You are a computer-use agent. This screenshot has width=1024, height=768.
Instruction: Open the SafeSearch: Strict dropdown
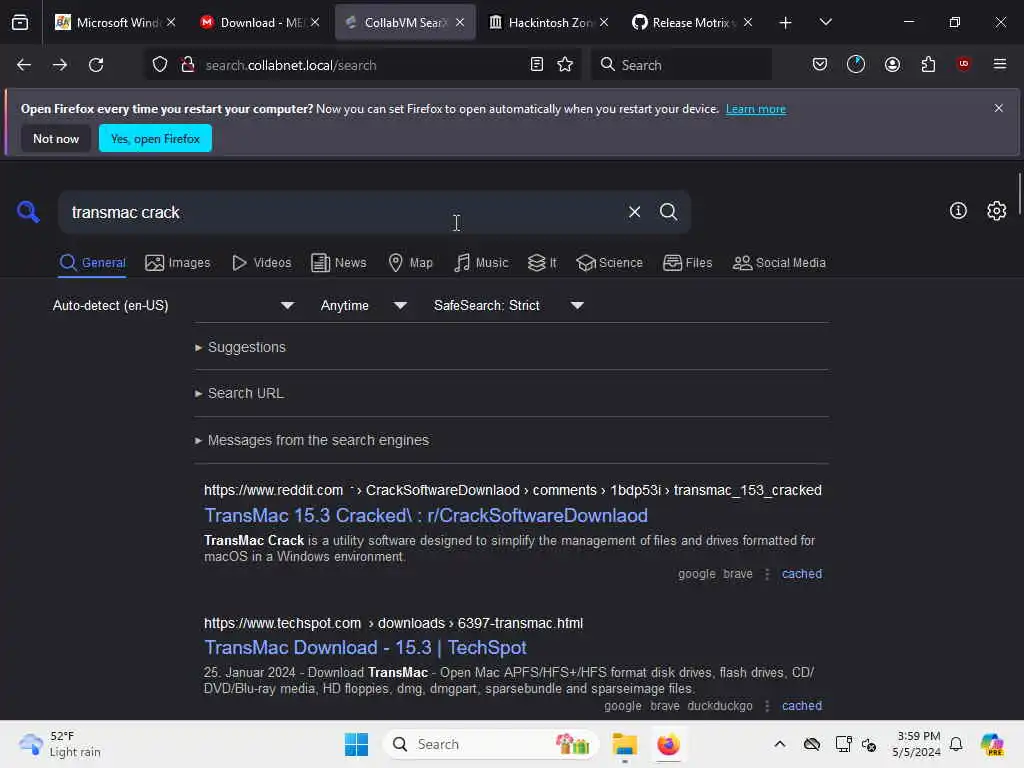click(508, 305)
